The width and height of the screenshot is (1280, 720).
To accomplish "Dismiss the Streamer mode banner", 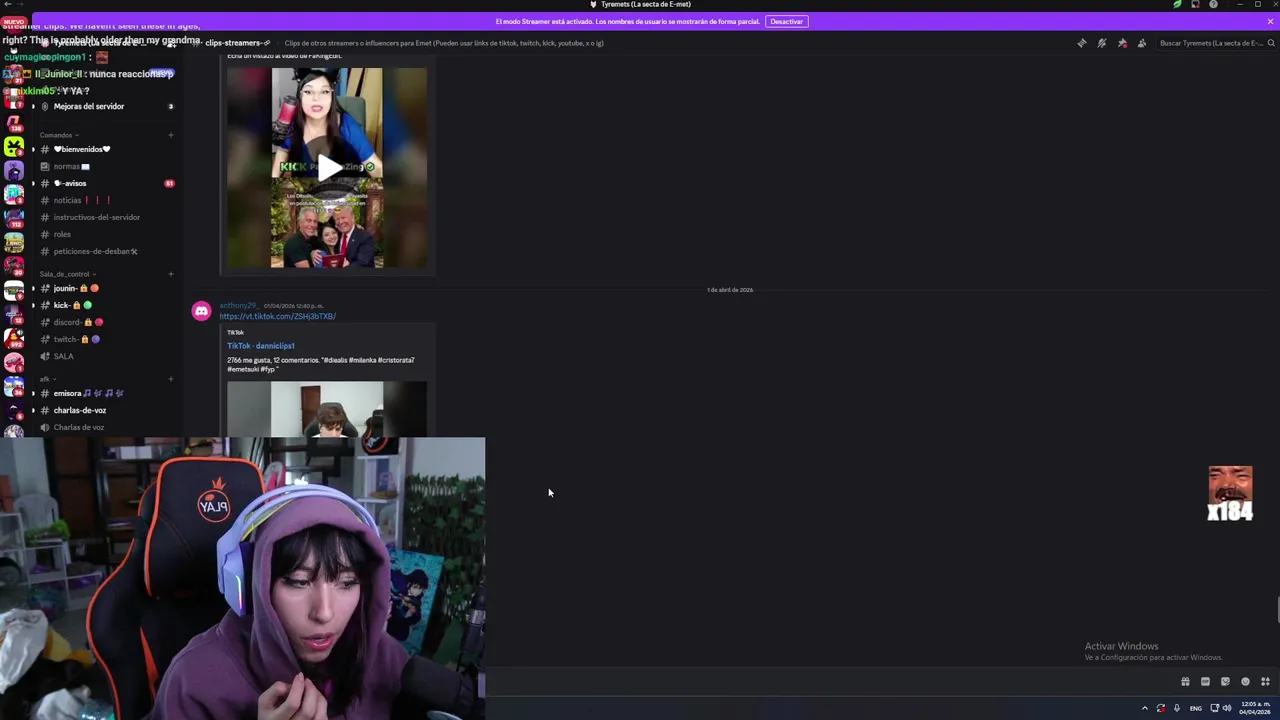I will [1271, 21].
